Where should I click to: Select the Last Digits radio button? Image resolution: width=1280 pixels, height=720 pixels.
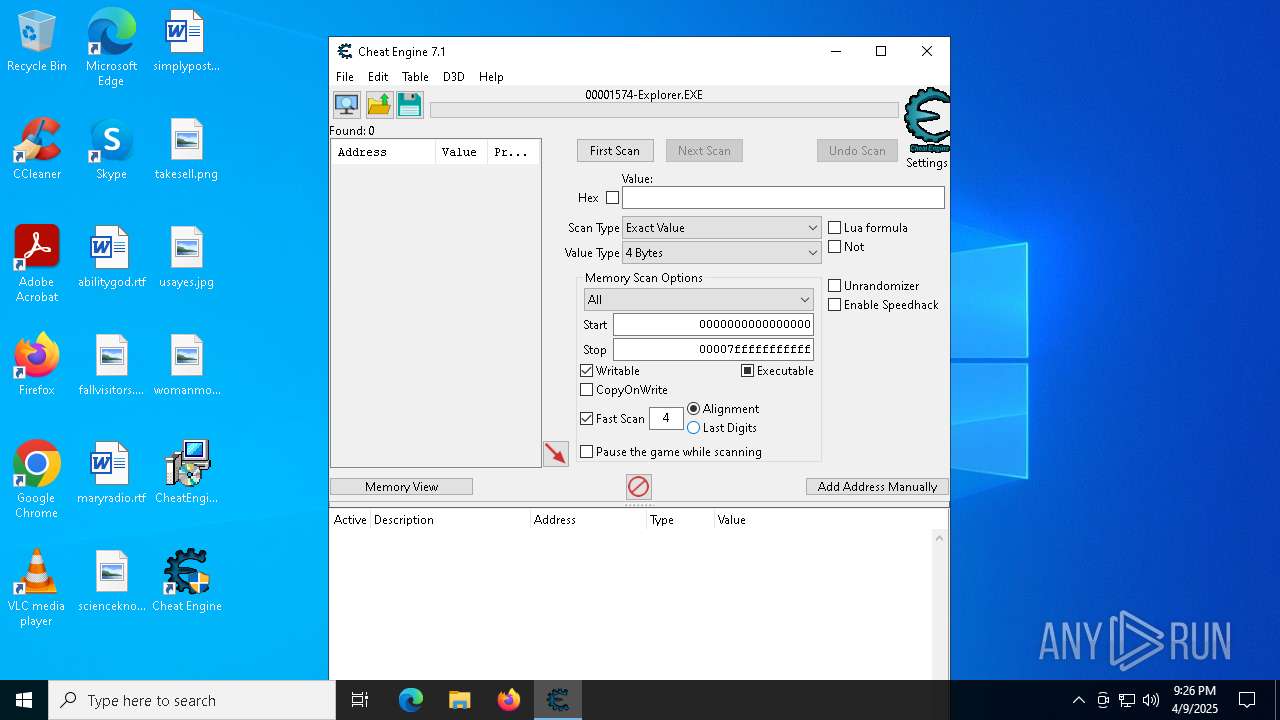click(693, 428)
